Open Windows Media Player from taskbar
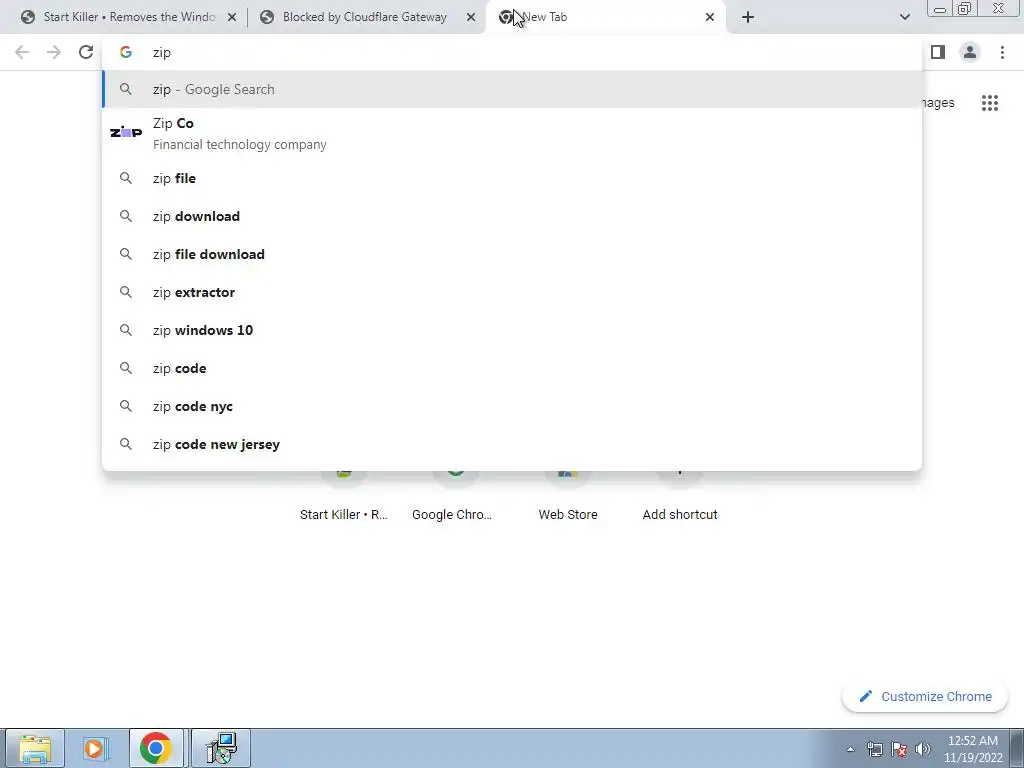 coord(95,748)
